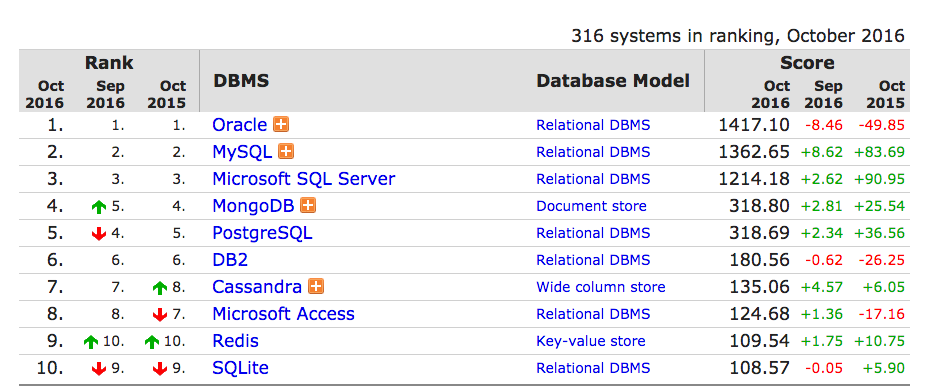Follow the Microsoft Access link
Image resolution: width=930 pixels, height=390 pixels.
click(284, 314)
